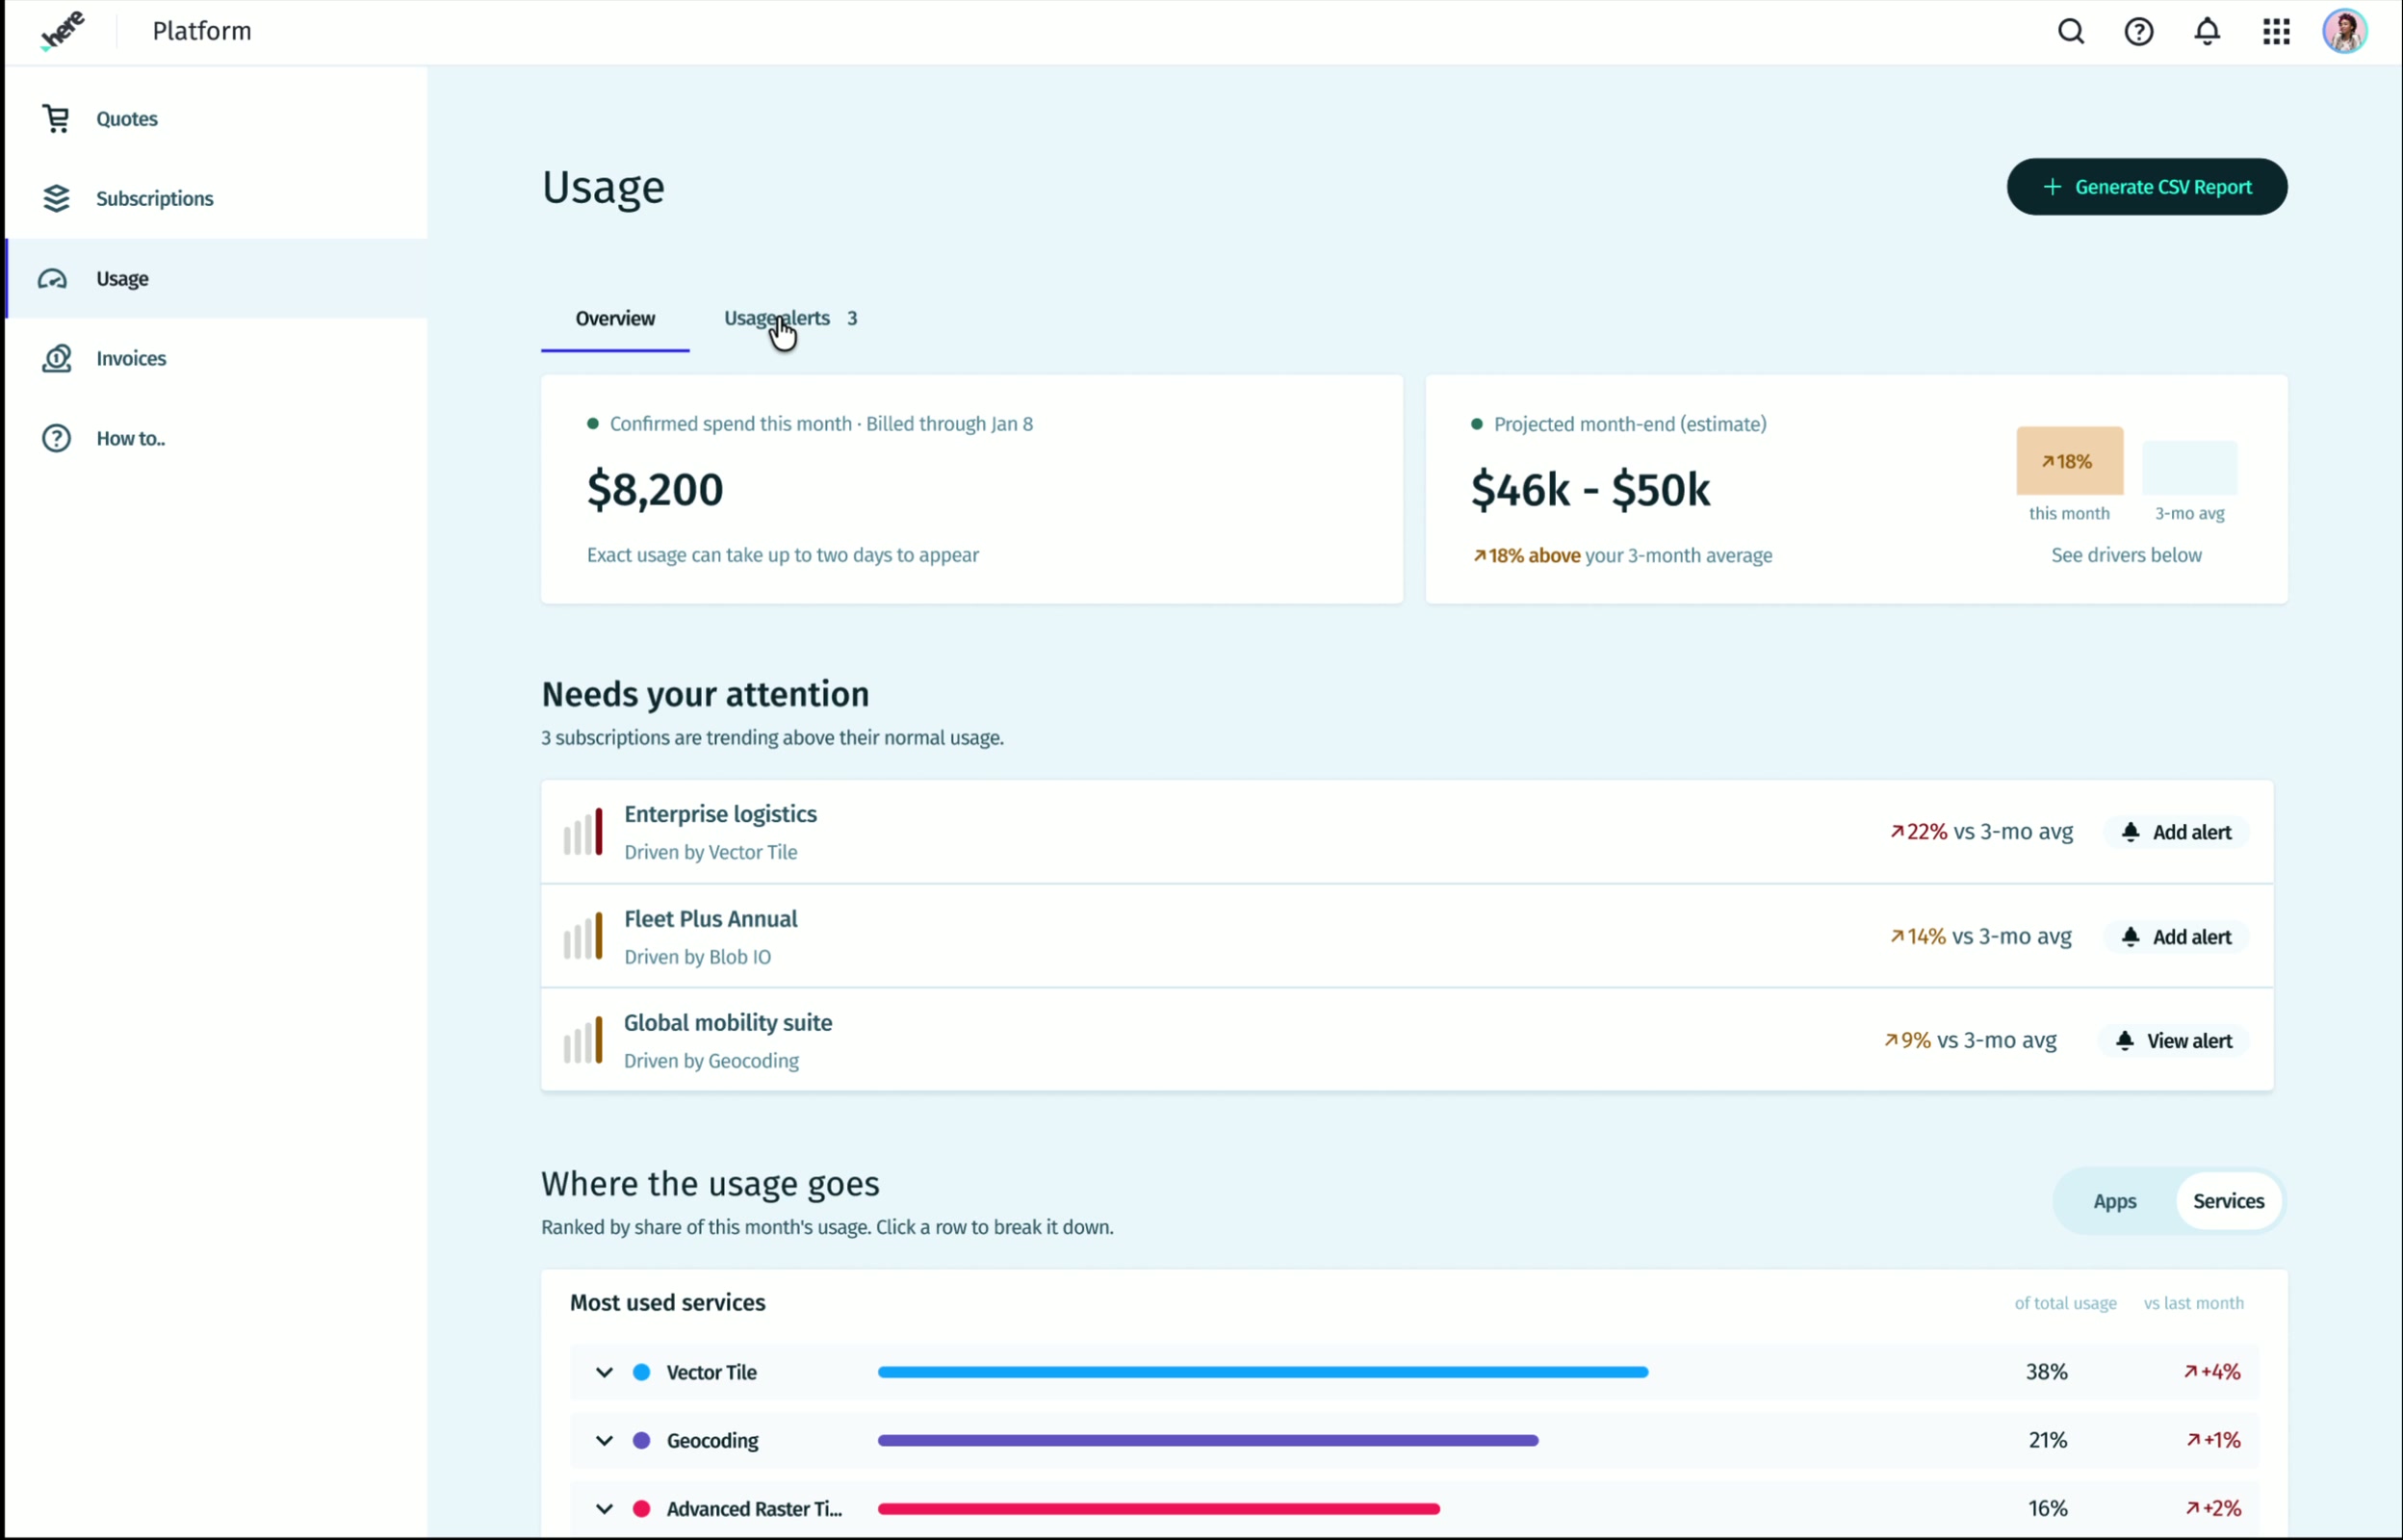Click the help question mark icon

(x=2138, y=32)
